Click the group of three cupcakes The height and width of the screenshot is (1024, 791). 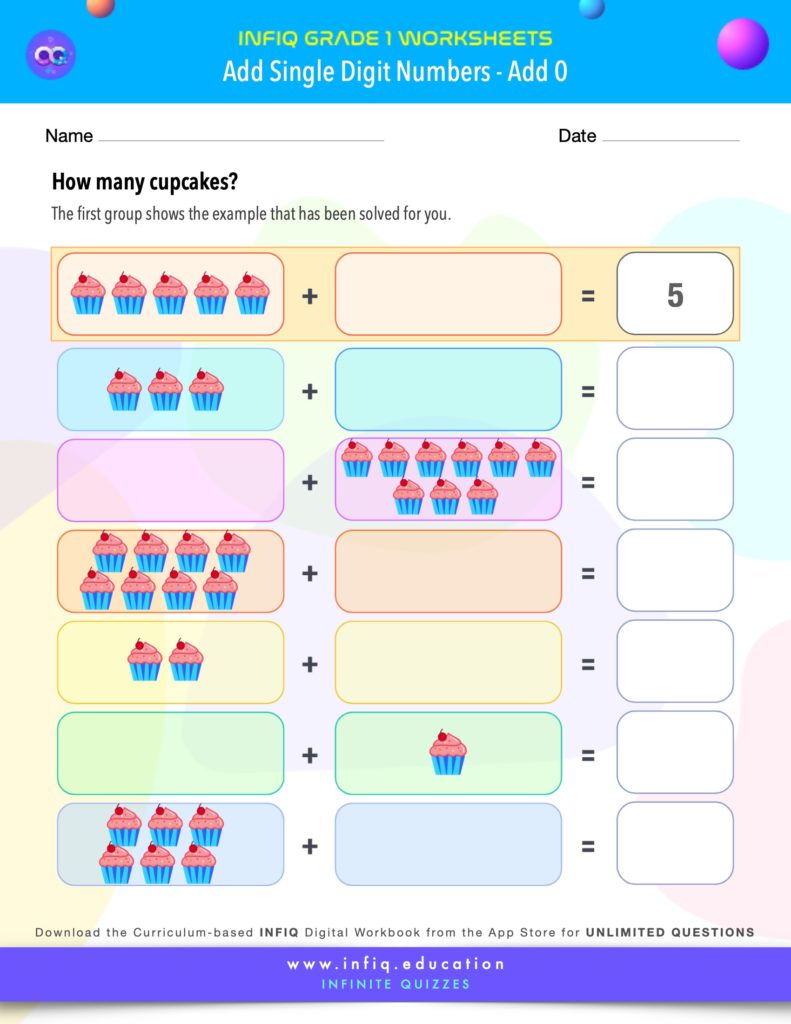(165, 390)
